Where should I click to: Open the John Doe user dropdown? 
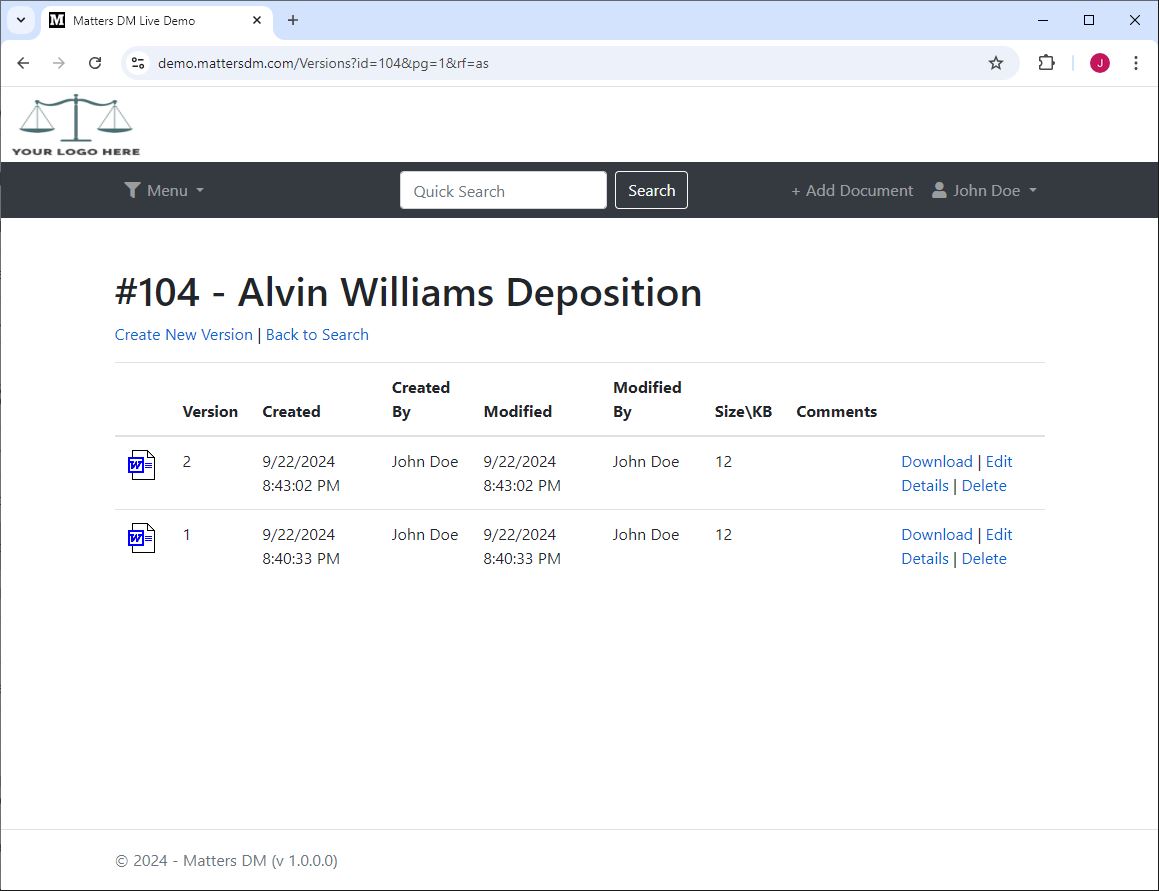(x=984, y=191)
